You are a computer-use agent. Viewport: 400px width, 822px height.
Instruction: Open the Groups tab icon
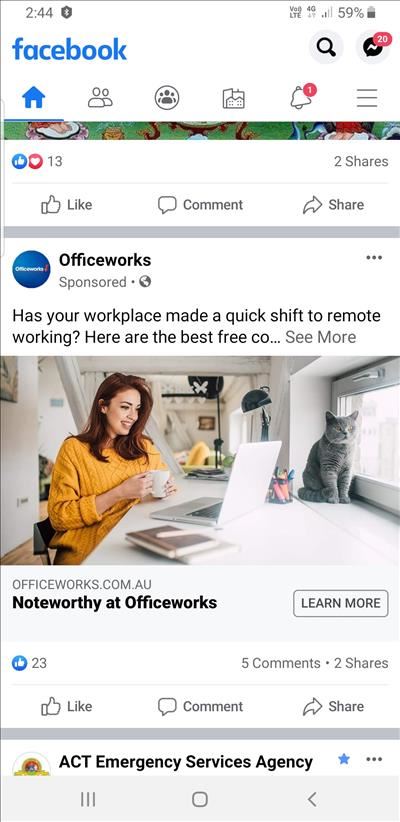click(x=167, y=98)
